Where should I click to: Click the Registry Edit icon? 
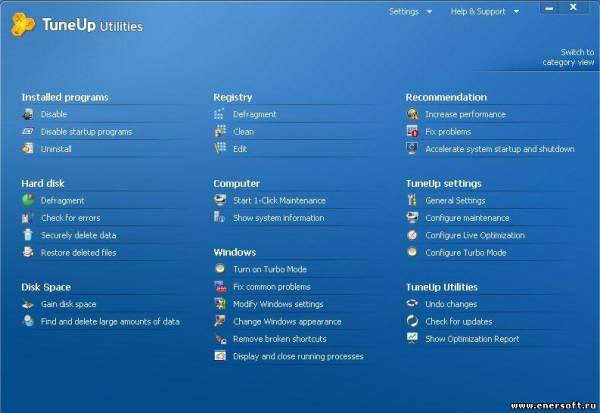coord(220,149)
